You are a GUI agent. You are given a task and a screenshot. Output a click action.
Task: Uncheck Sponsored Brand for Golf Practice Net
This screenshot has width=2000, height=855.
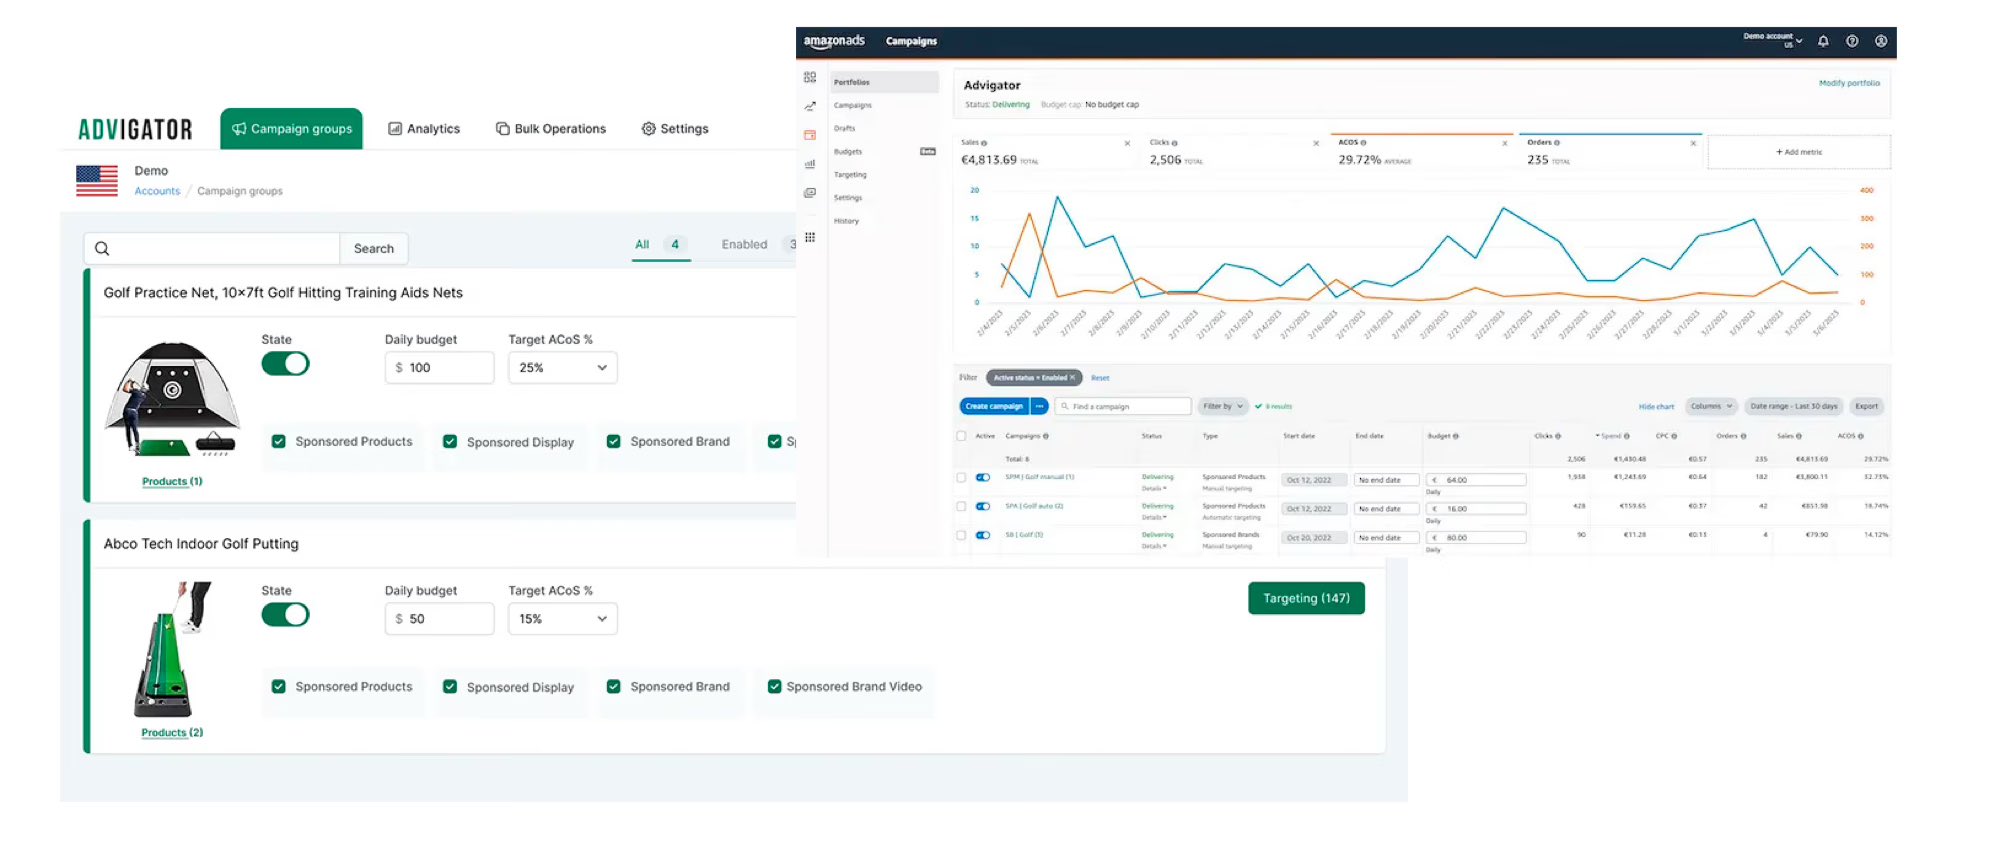coord(614,441)
